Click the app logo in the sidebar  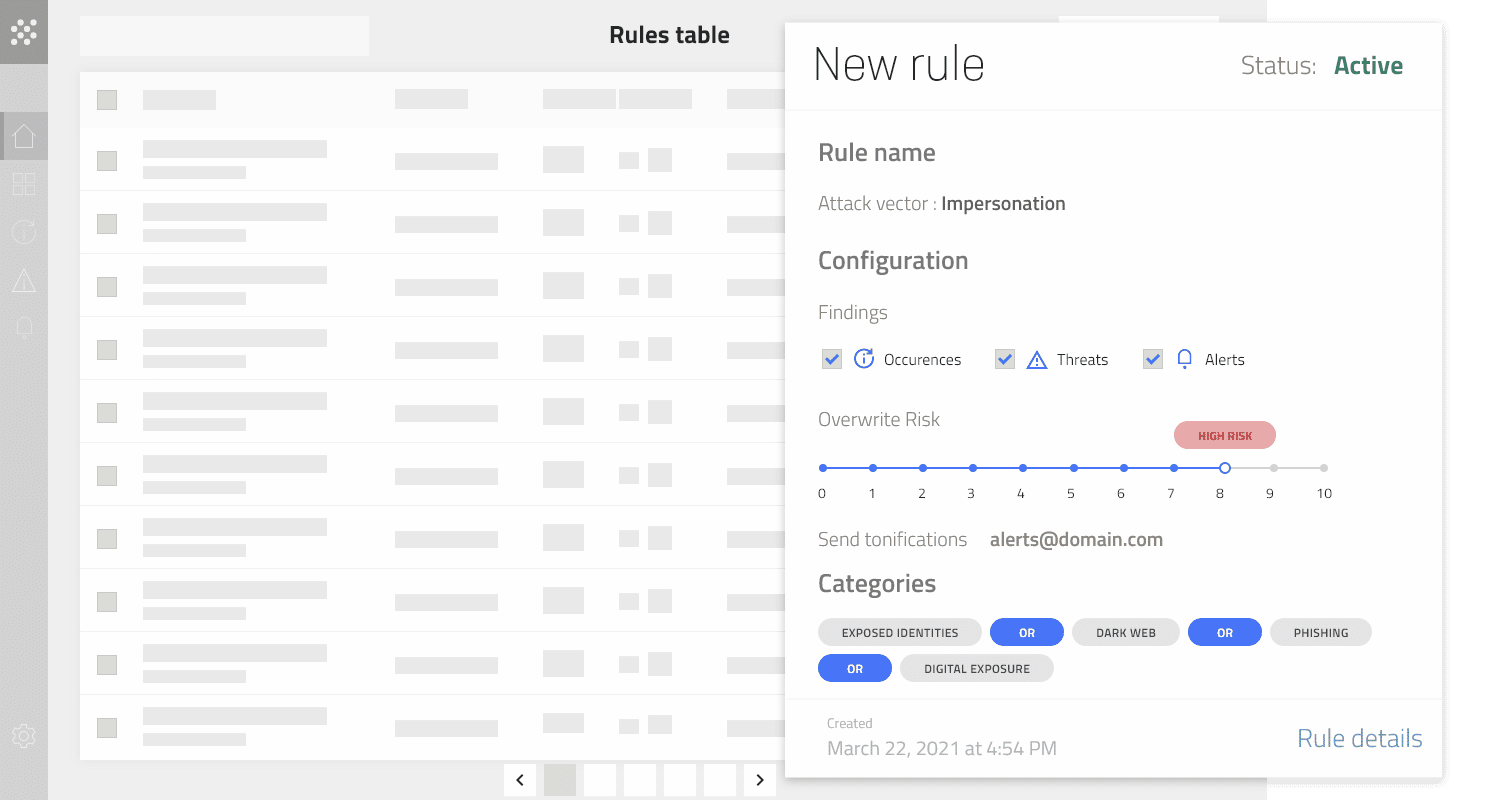(x=24, y=32)
